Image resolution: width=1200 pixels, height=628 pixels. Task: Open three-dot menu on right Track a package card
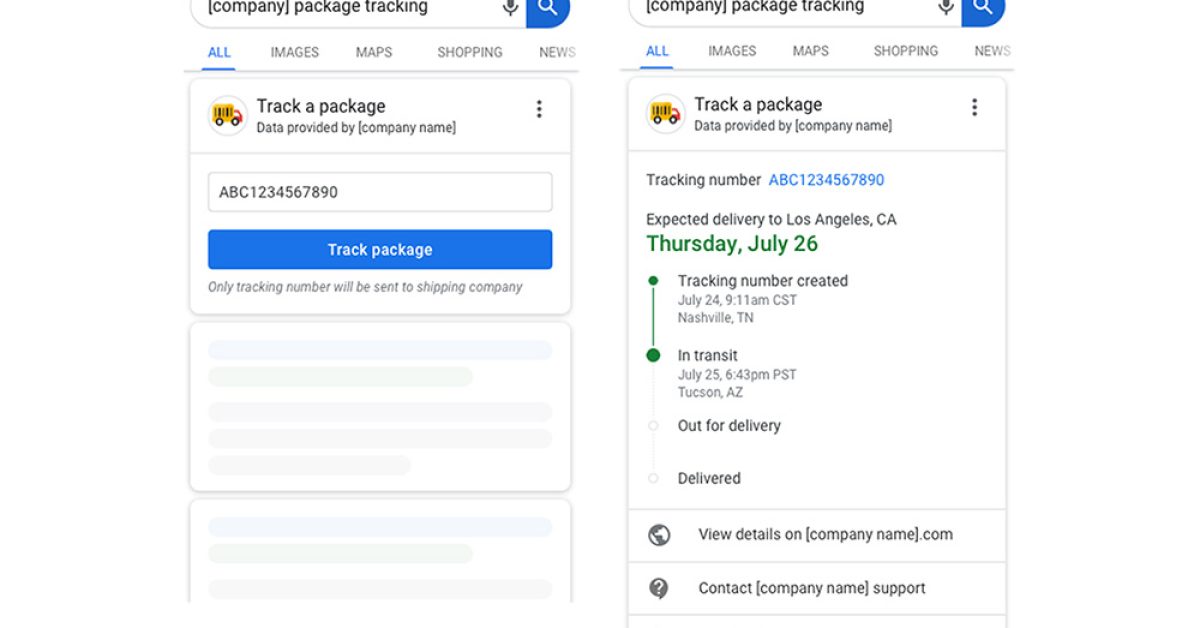[975, 107]
